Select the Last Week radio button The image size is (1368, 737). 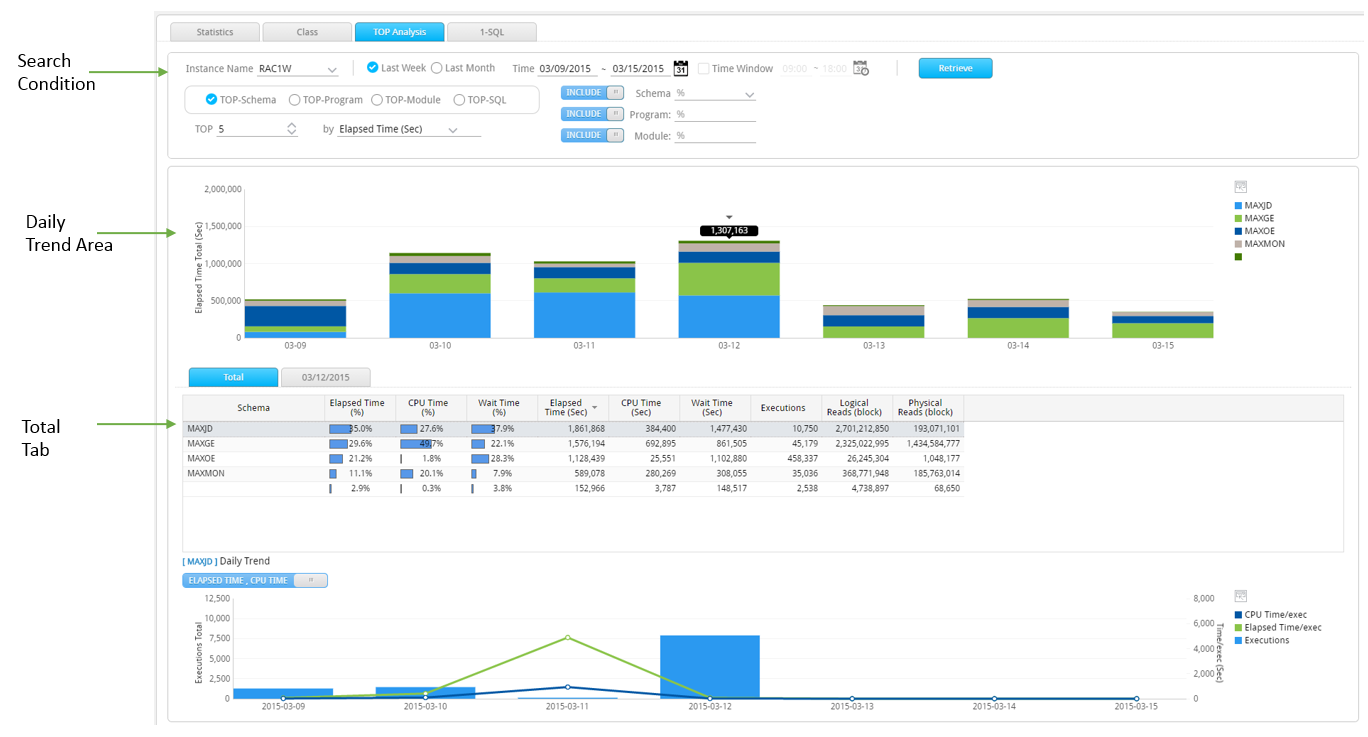tap(373, 68)
